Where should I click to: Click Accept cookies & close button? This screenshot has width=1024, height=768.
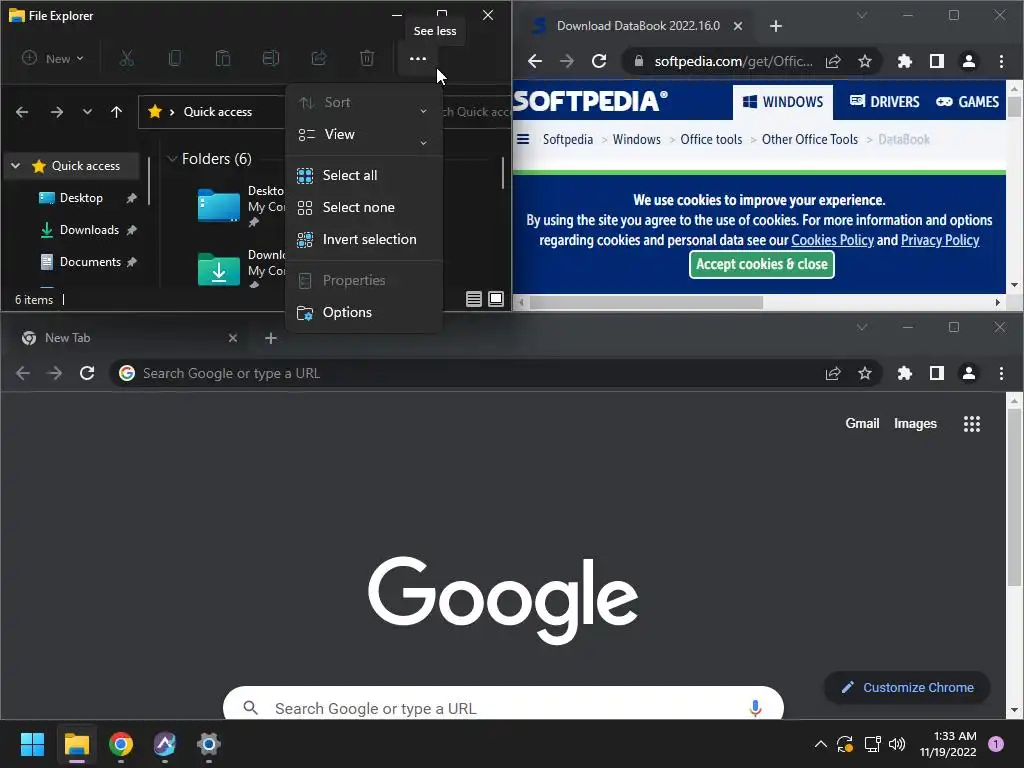pyautogui.click(x=761, y=264)
